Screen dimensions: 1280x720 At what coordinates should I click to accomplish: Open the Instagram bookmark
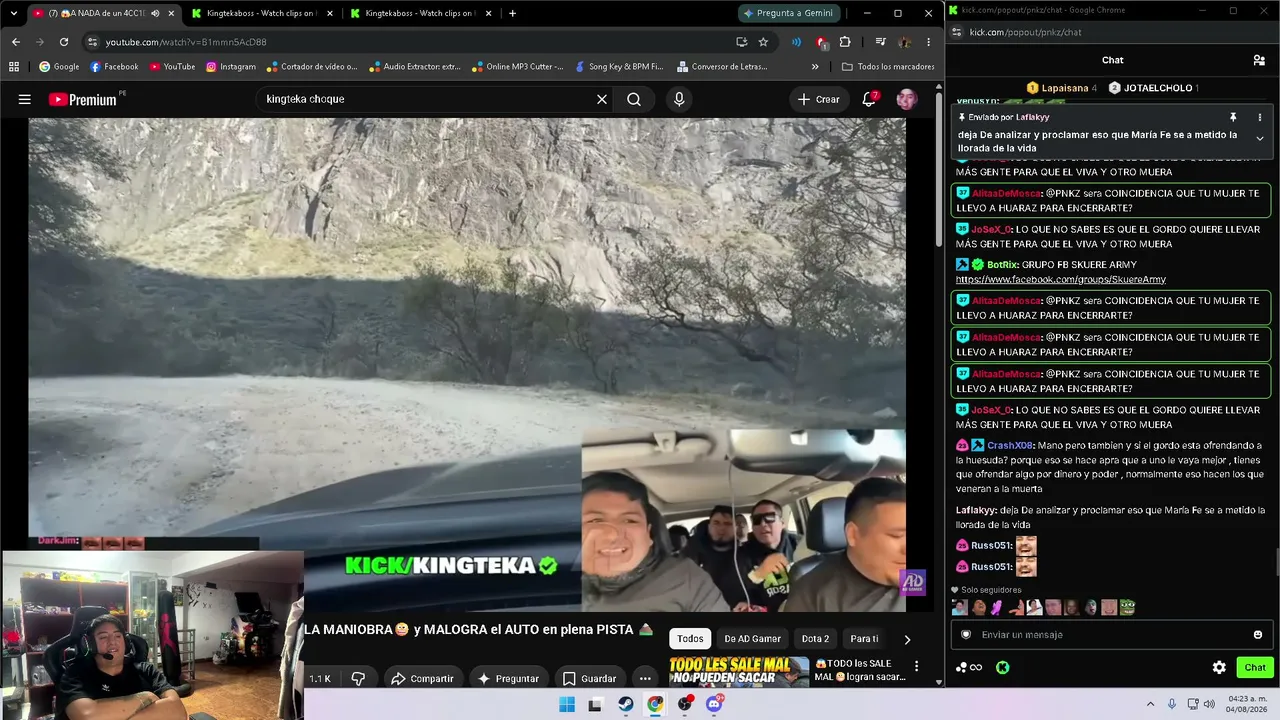click(x=230, y=67)
